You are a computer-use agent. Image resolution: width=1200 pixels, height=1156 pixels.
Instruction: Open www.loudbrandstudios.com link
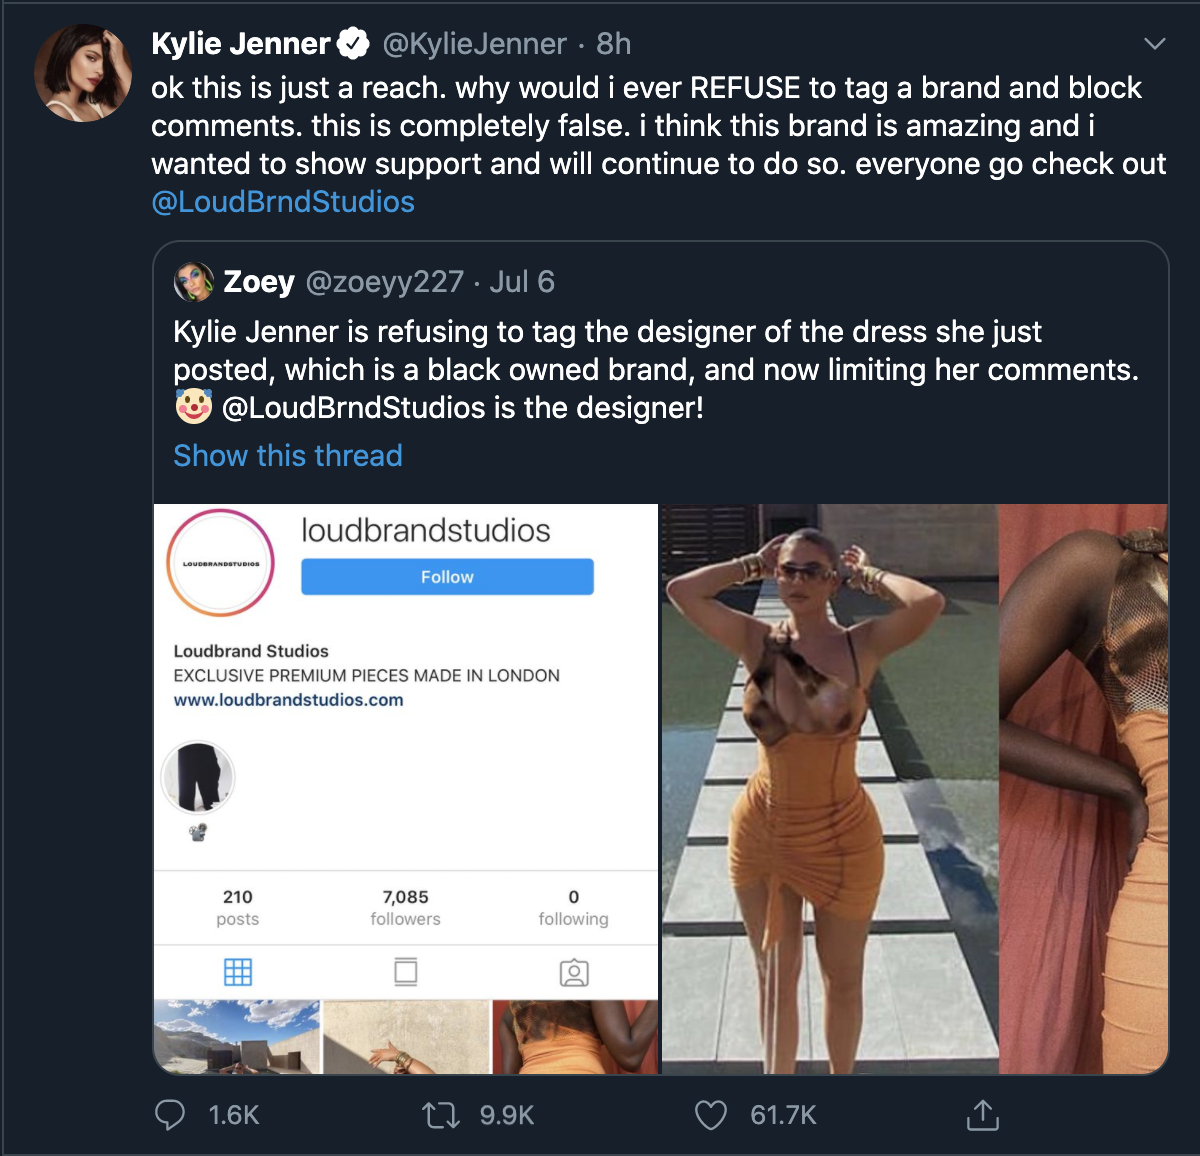point(289,700)
